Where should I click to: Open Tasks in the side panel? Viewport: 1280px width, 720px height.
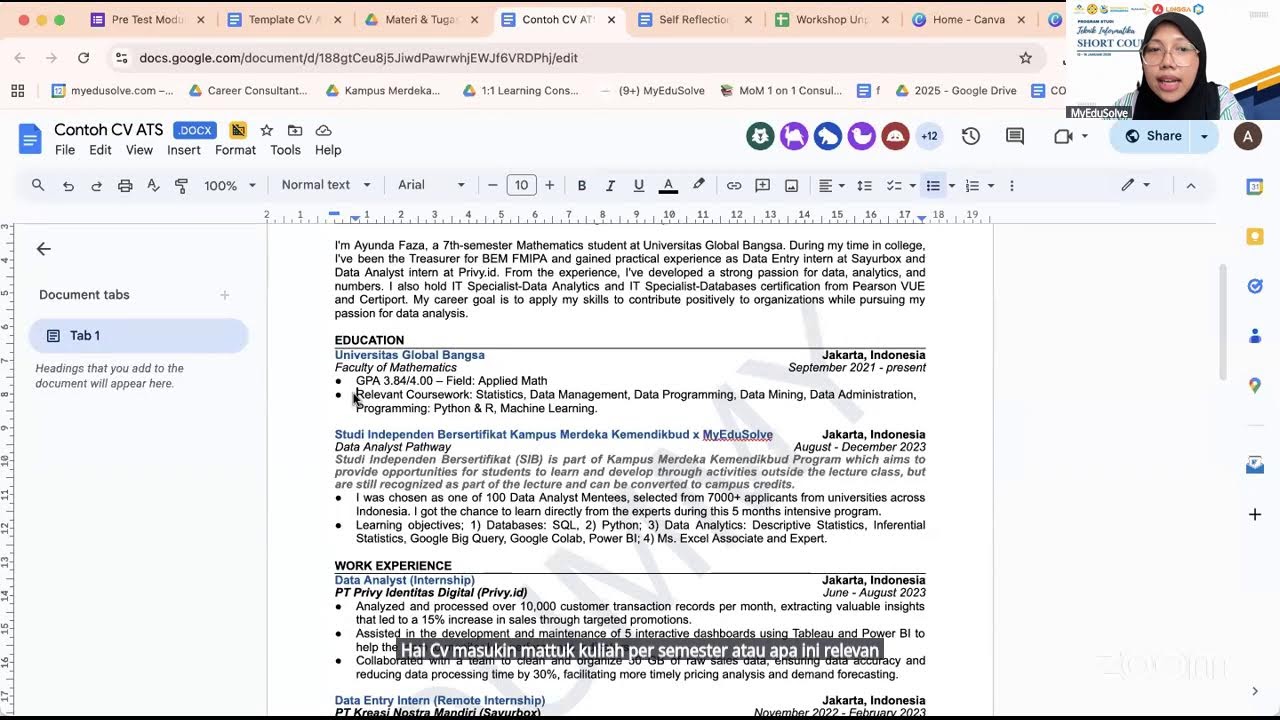(x=1255, y=287)
